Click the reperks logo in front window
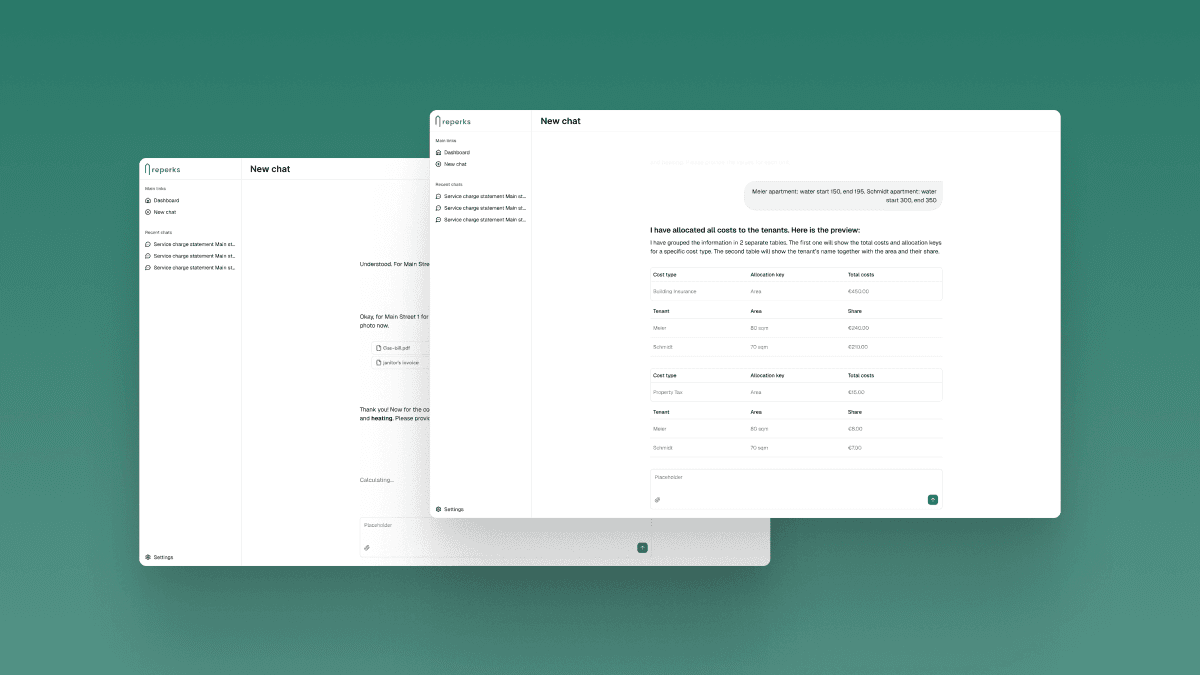Screen dimensions: 1200x675 click(453, 121)
